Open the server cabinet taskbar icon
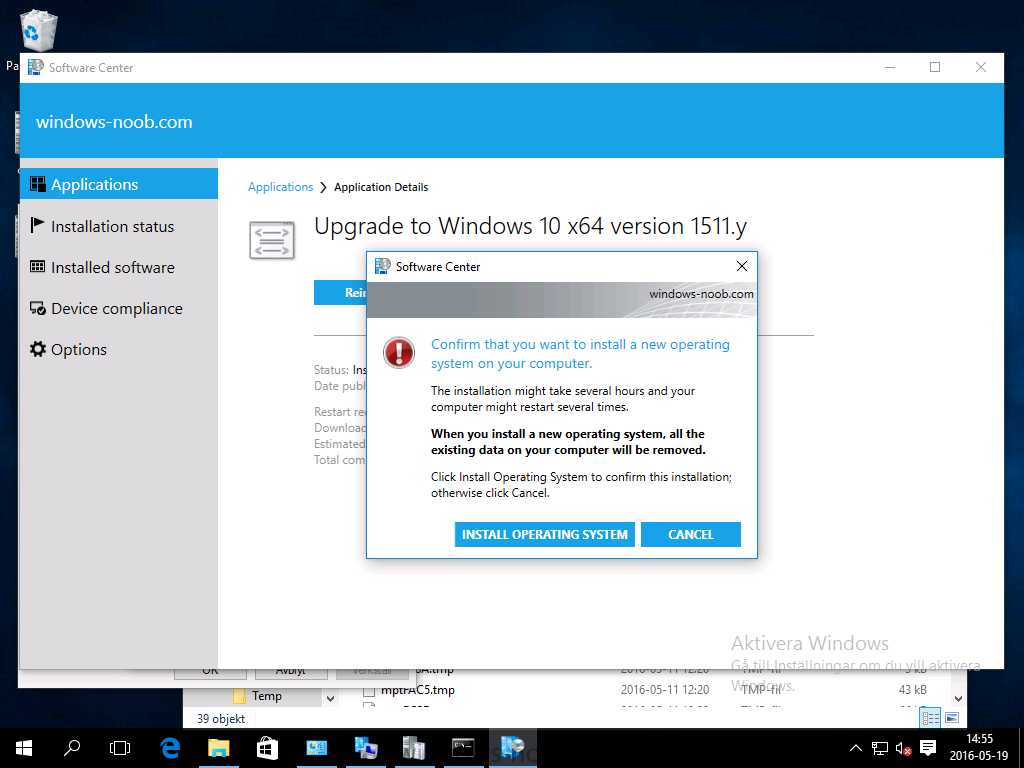1024x768 pixels. coord(414,748)
